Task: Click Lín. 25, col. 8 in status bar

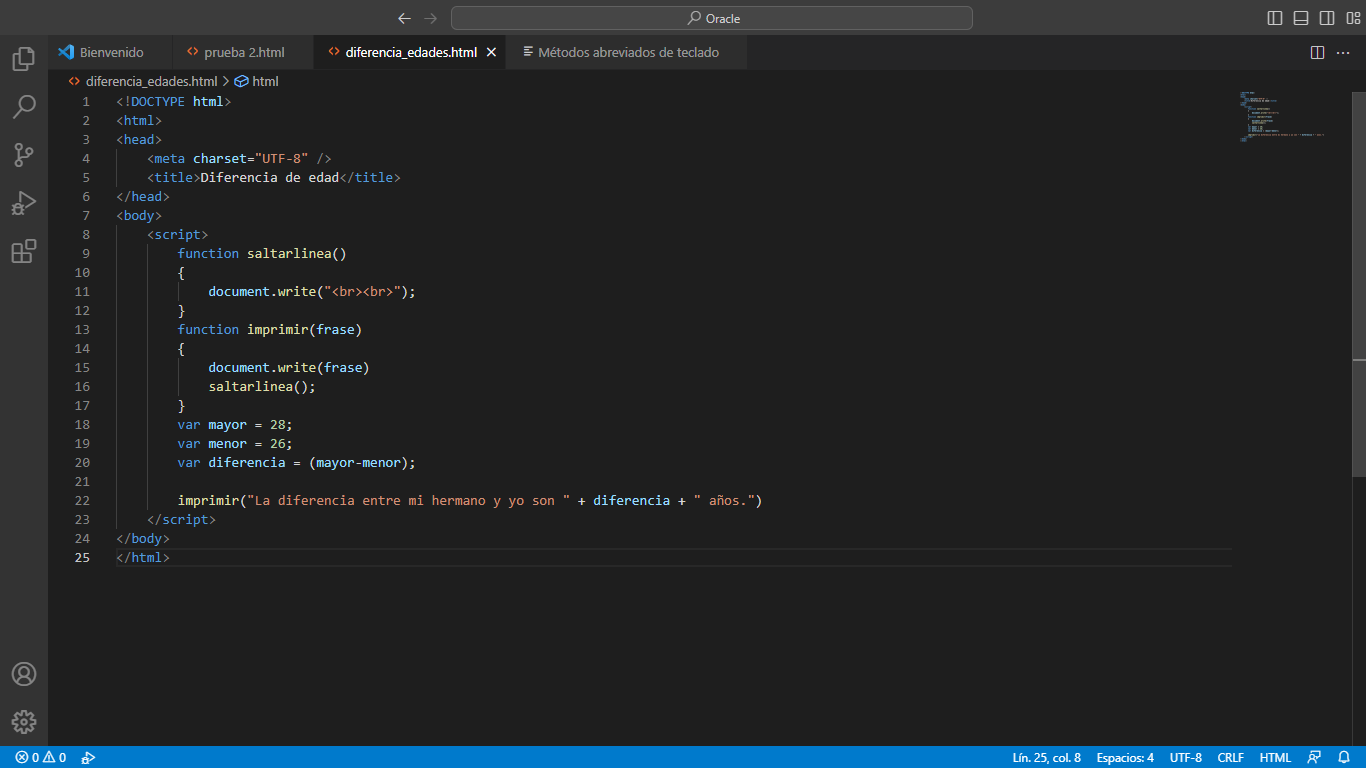Action: (1046, 757)
